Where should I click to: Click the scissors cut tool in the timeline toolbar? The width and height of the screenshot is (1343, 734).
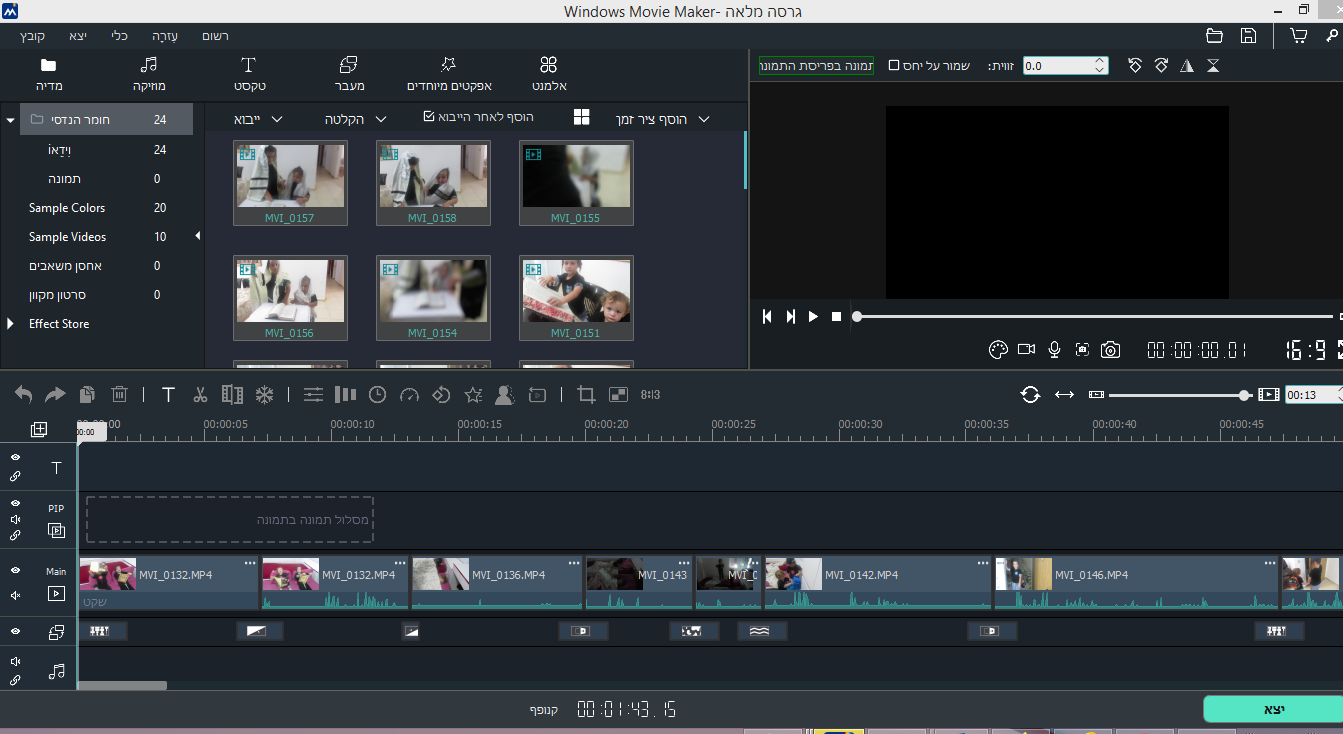[200, 395]
